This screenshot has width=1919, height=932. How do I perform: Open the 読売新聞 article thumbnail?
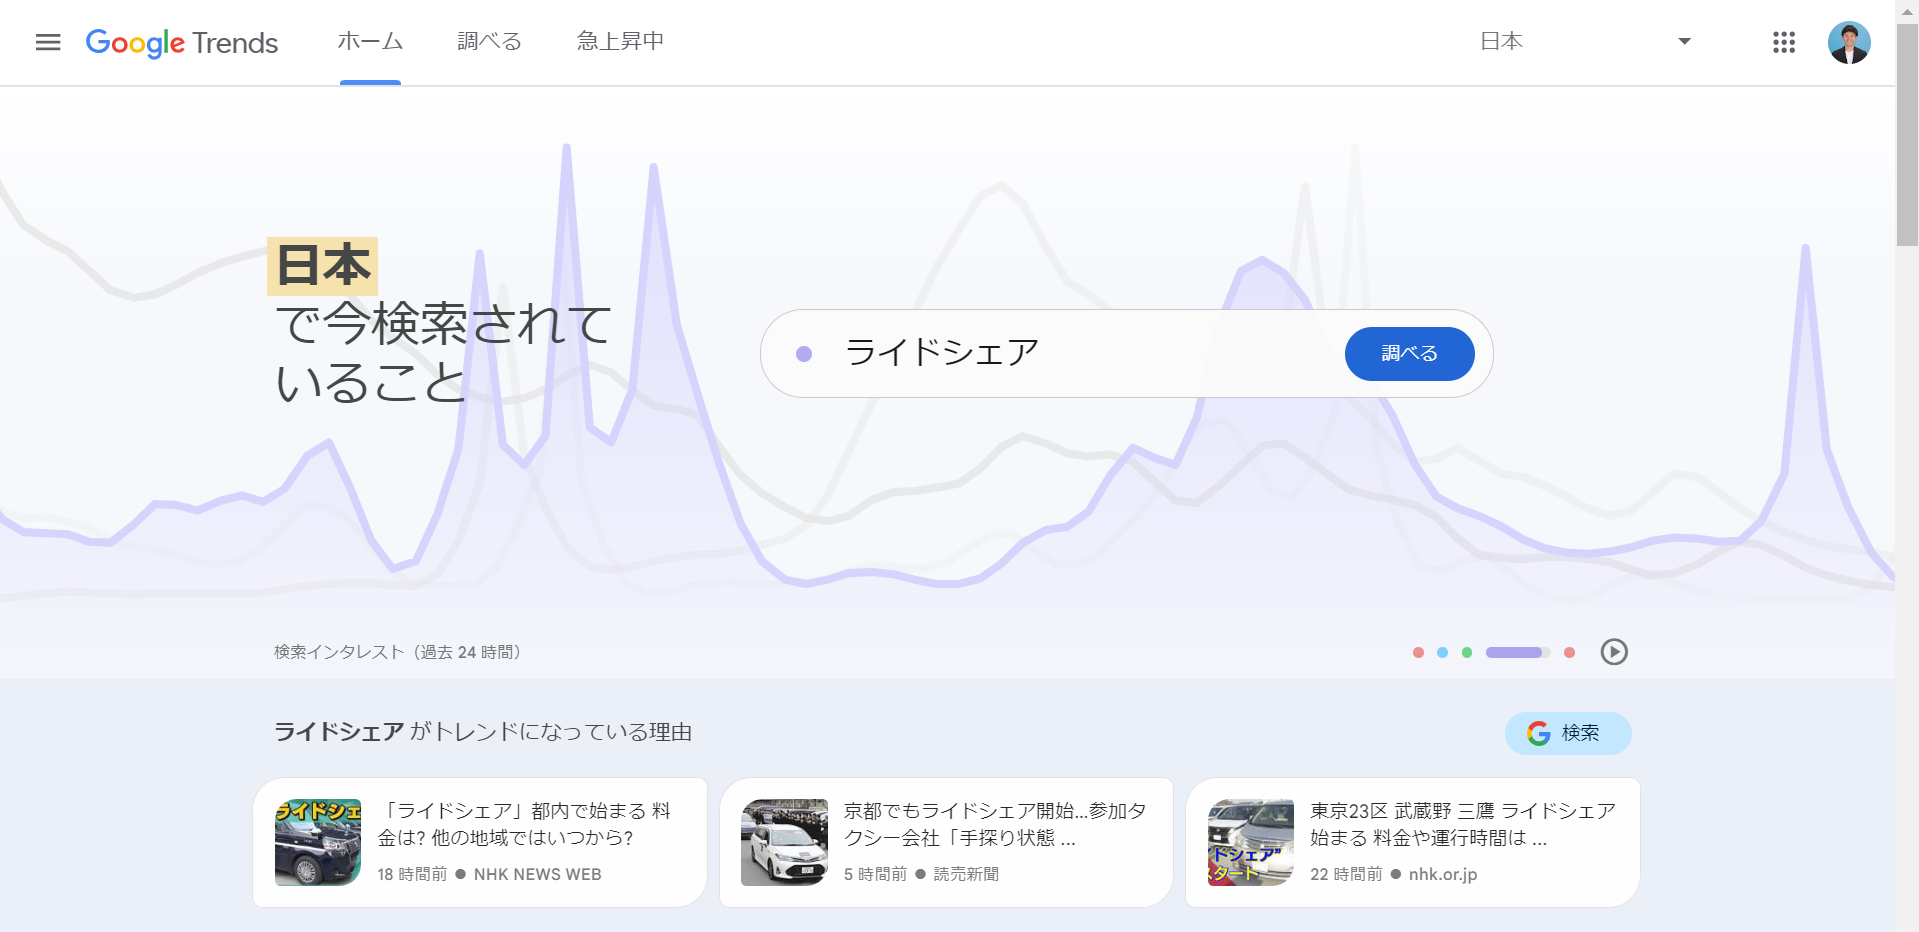pos(784,842)
